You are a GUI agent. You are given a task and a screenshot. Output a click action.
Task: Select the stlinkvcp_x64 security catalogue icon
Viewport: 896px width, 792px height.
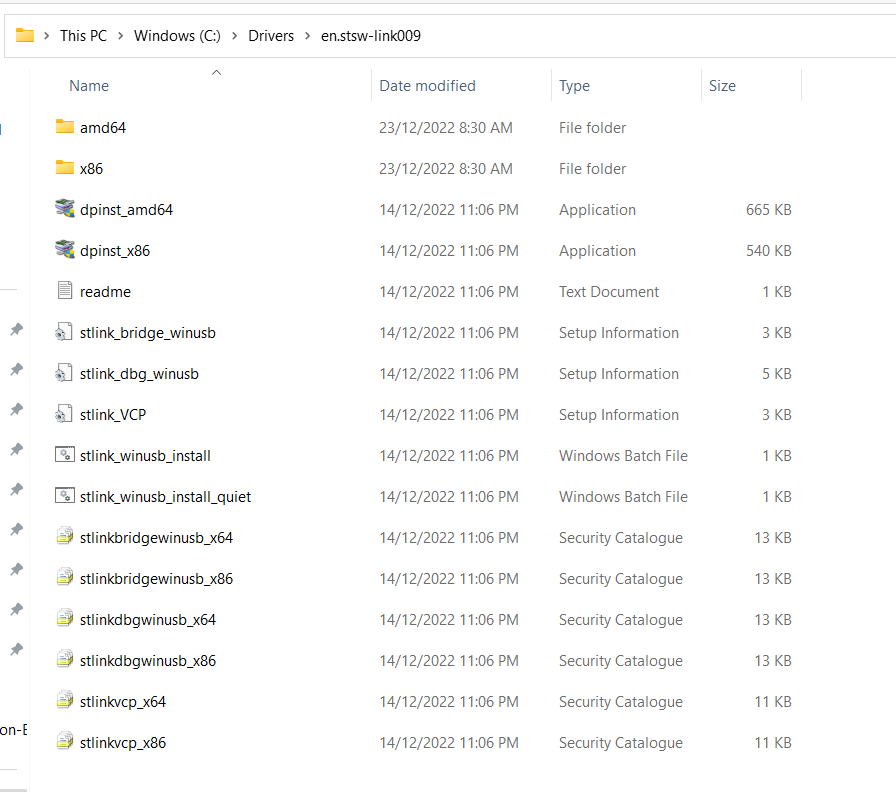point(65,701)
